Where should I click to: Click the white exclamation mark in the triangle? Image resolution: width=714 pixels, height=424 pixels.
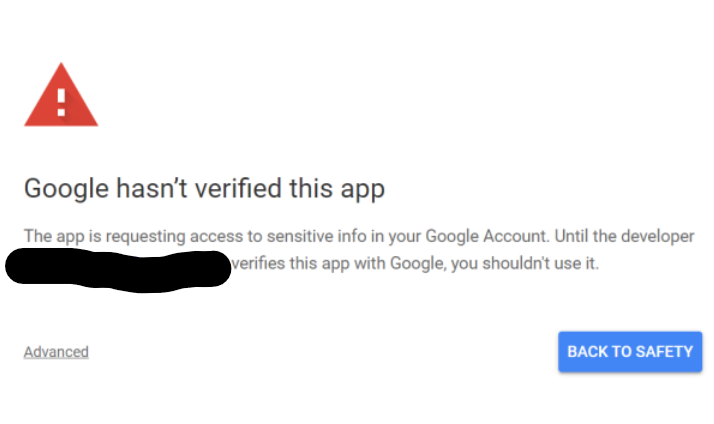pyautogui.click(x=61, y=102)
